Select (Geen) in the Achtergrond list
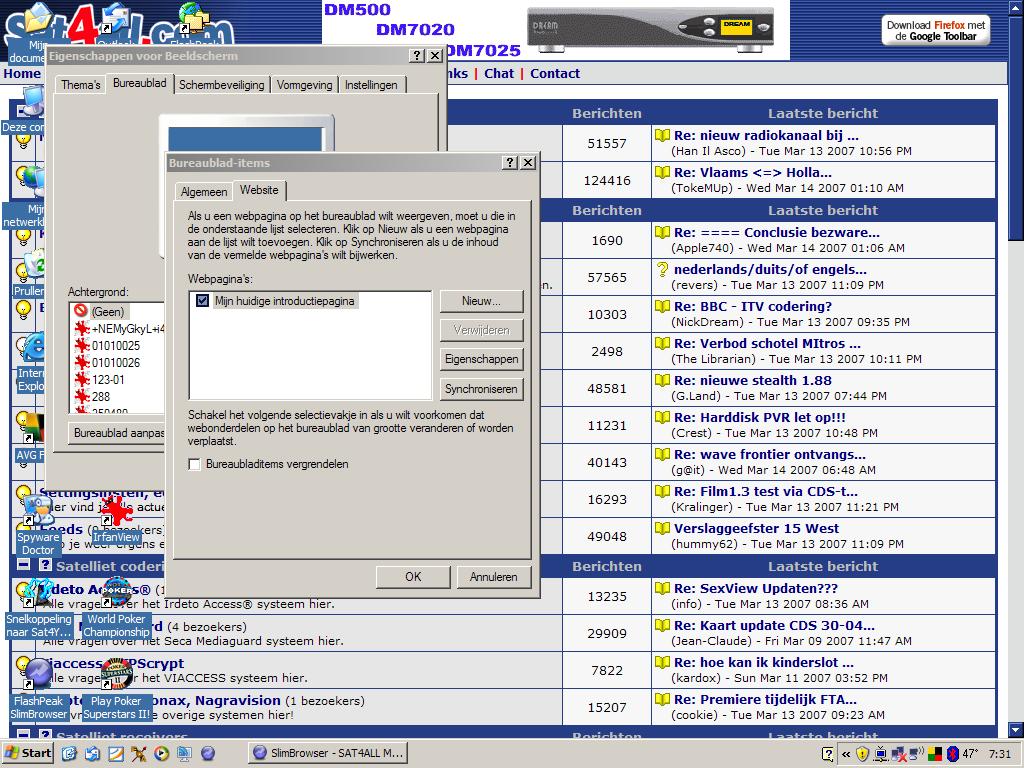The width and height of the screenshot is (1024, 768). coord(107,312)
